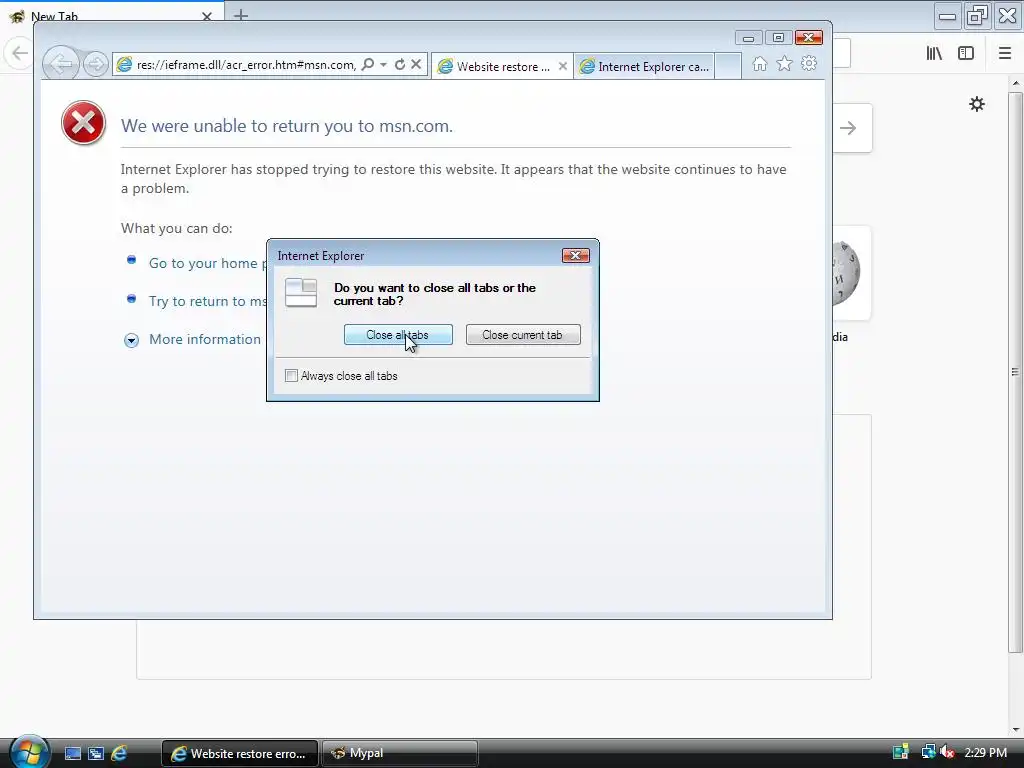
Task: Open a new blank IE tab
Action: (x=728, y=66)
